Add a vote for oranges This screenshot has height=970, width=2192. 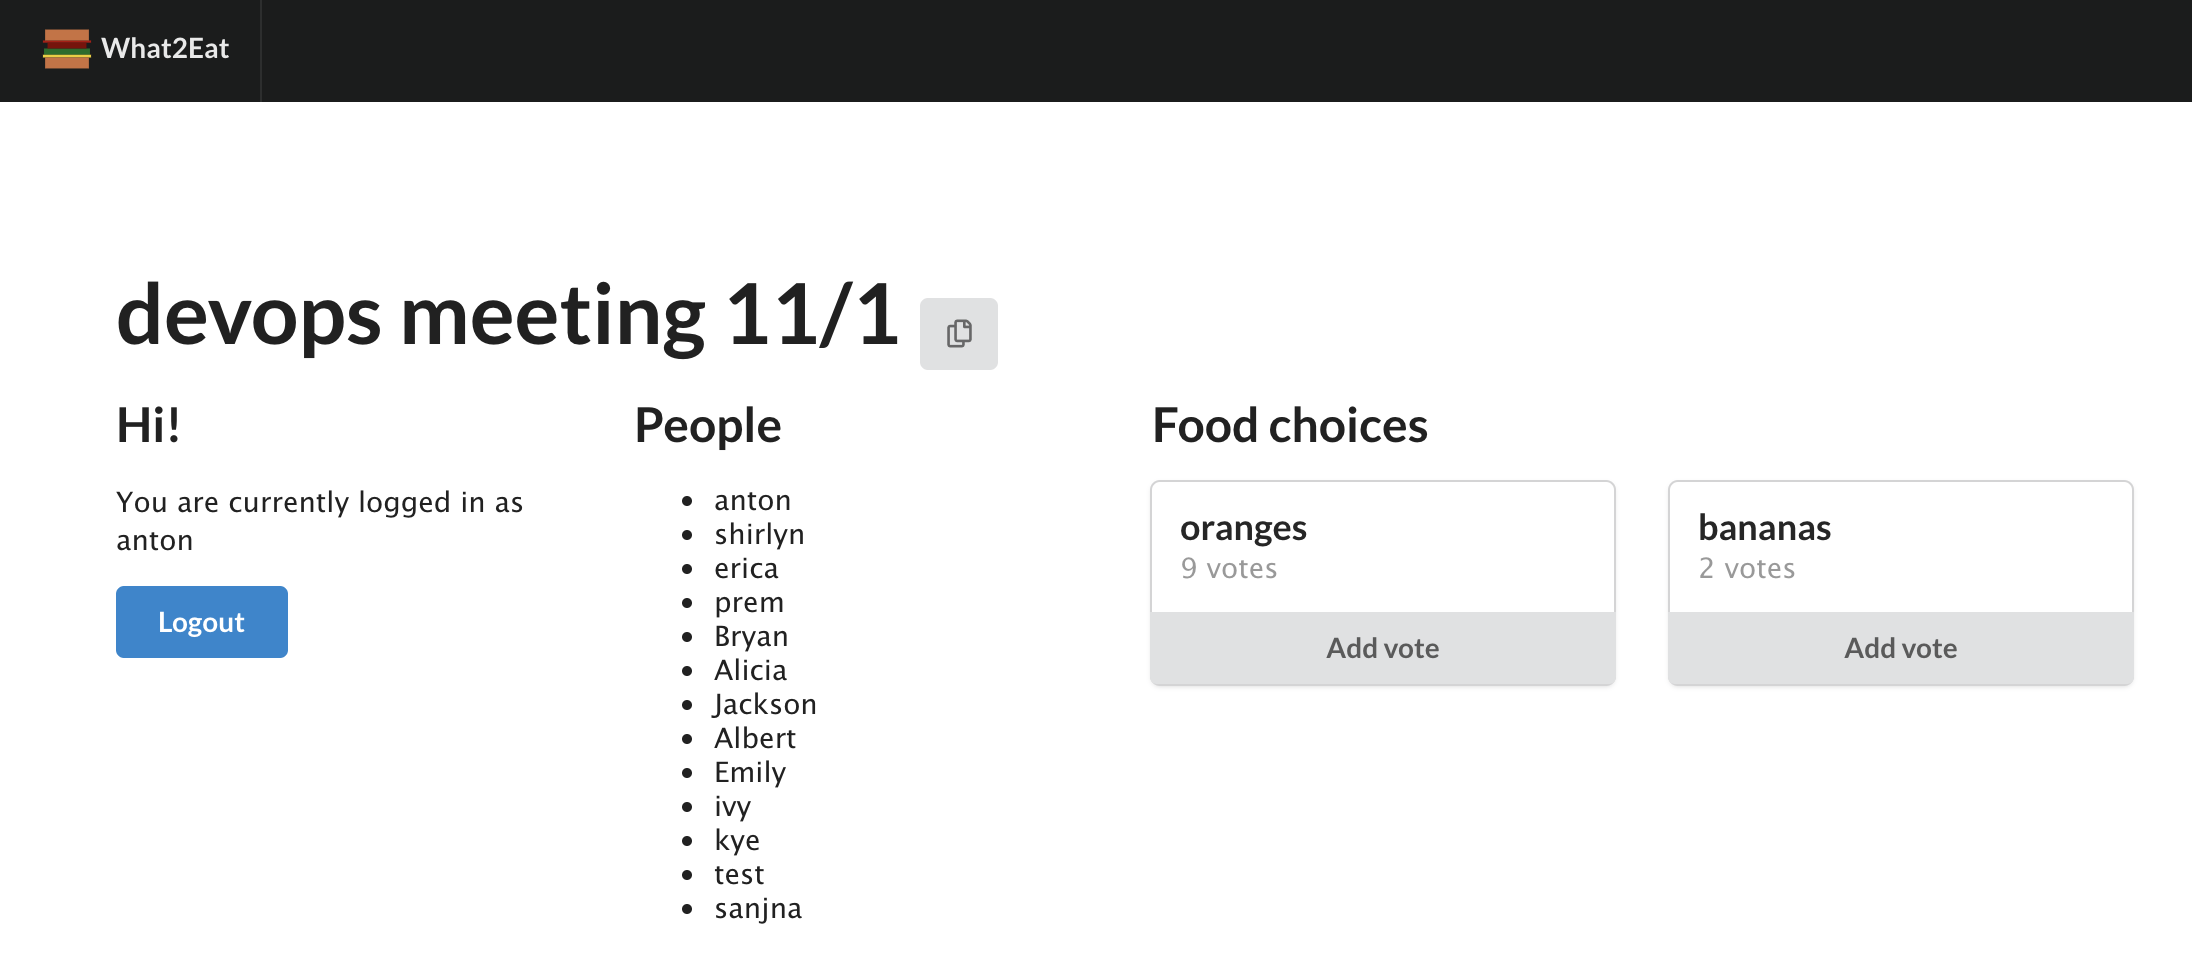pyautogui.click(x=1382, y=648)
